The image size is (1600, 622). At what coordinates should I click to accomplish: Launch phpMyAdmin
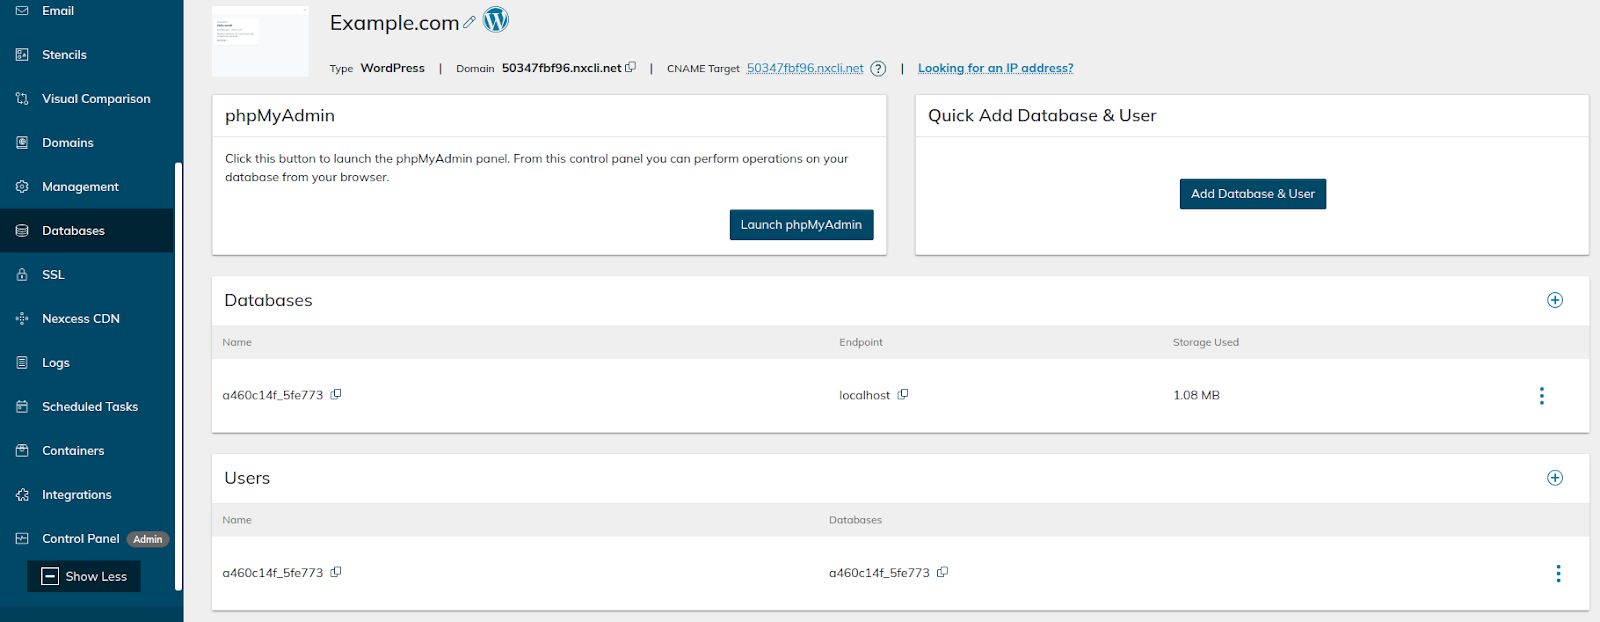801,225
